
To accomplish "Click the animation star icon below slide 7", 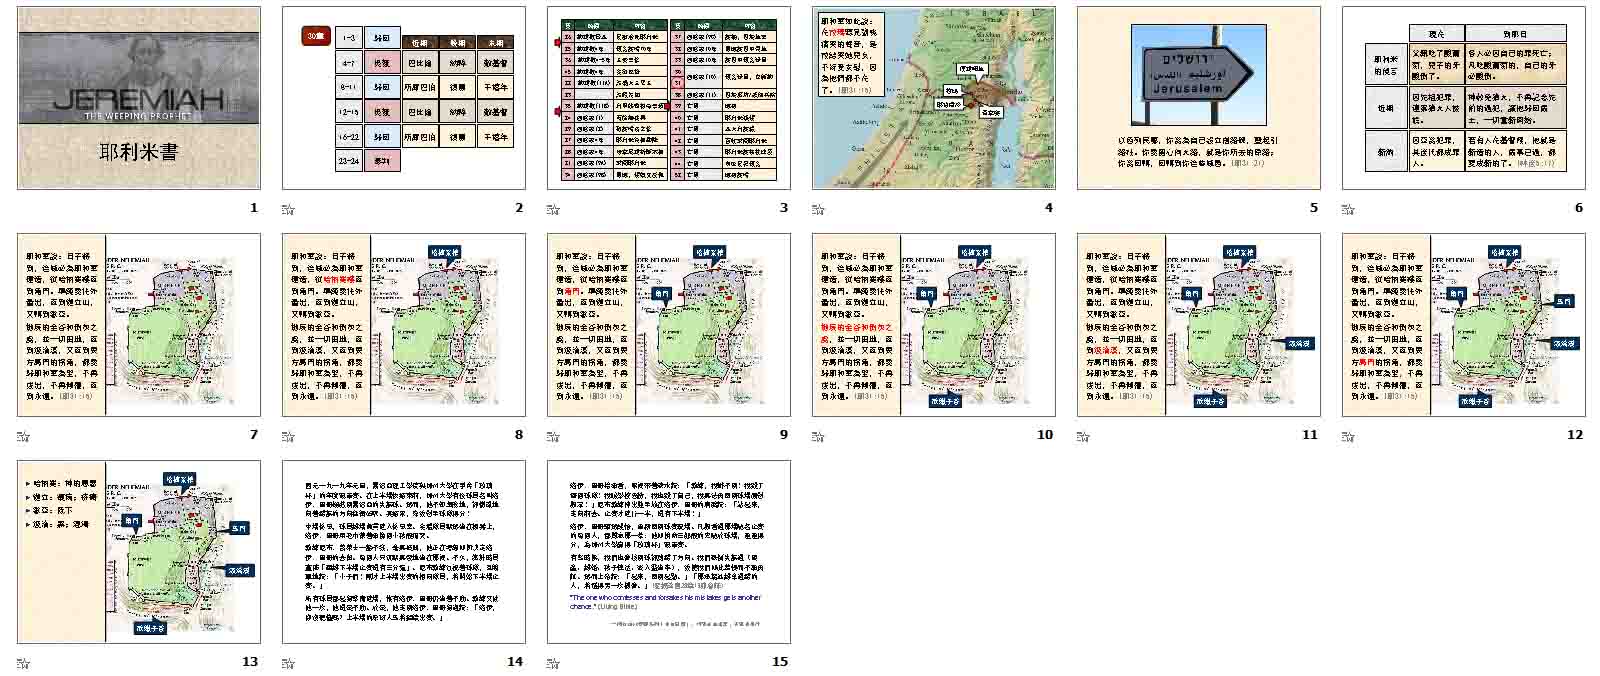I will click(23, 436).
